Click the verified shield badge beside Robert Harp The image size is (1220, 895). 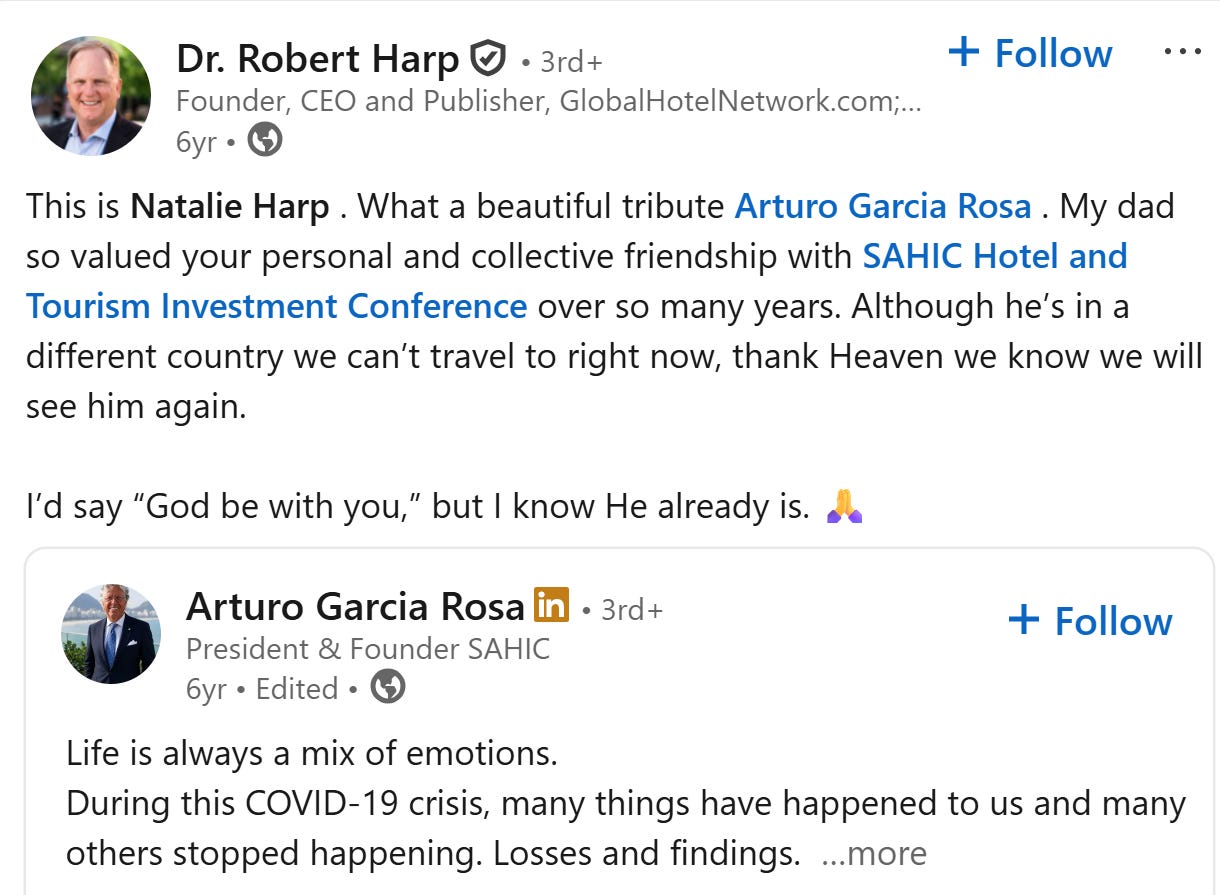coord(487,60)
